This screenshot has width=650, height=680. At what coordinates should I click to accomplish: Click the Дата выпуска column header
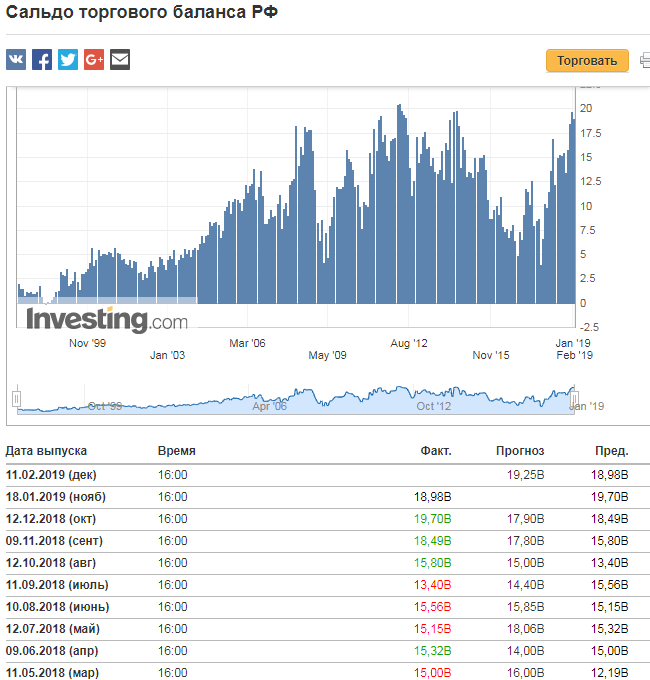point(46,451)
